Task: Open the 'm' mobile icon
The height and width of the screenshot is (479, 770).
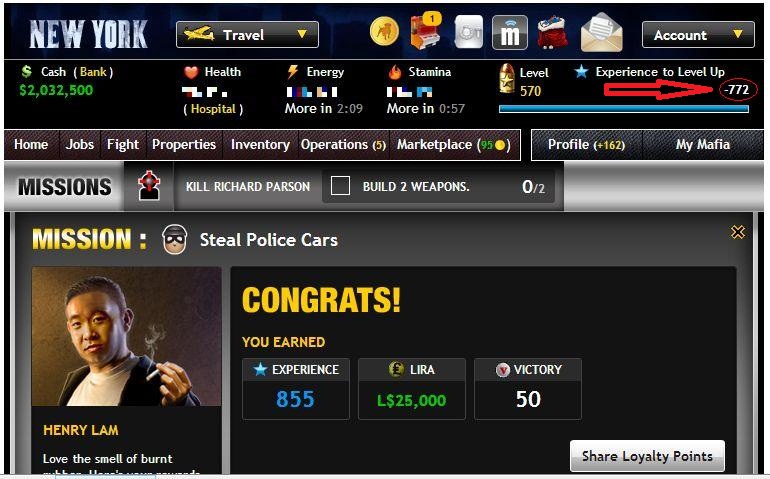Action: 510,32
